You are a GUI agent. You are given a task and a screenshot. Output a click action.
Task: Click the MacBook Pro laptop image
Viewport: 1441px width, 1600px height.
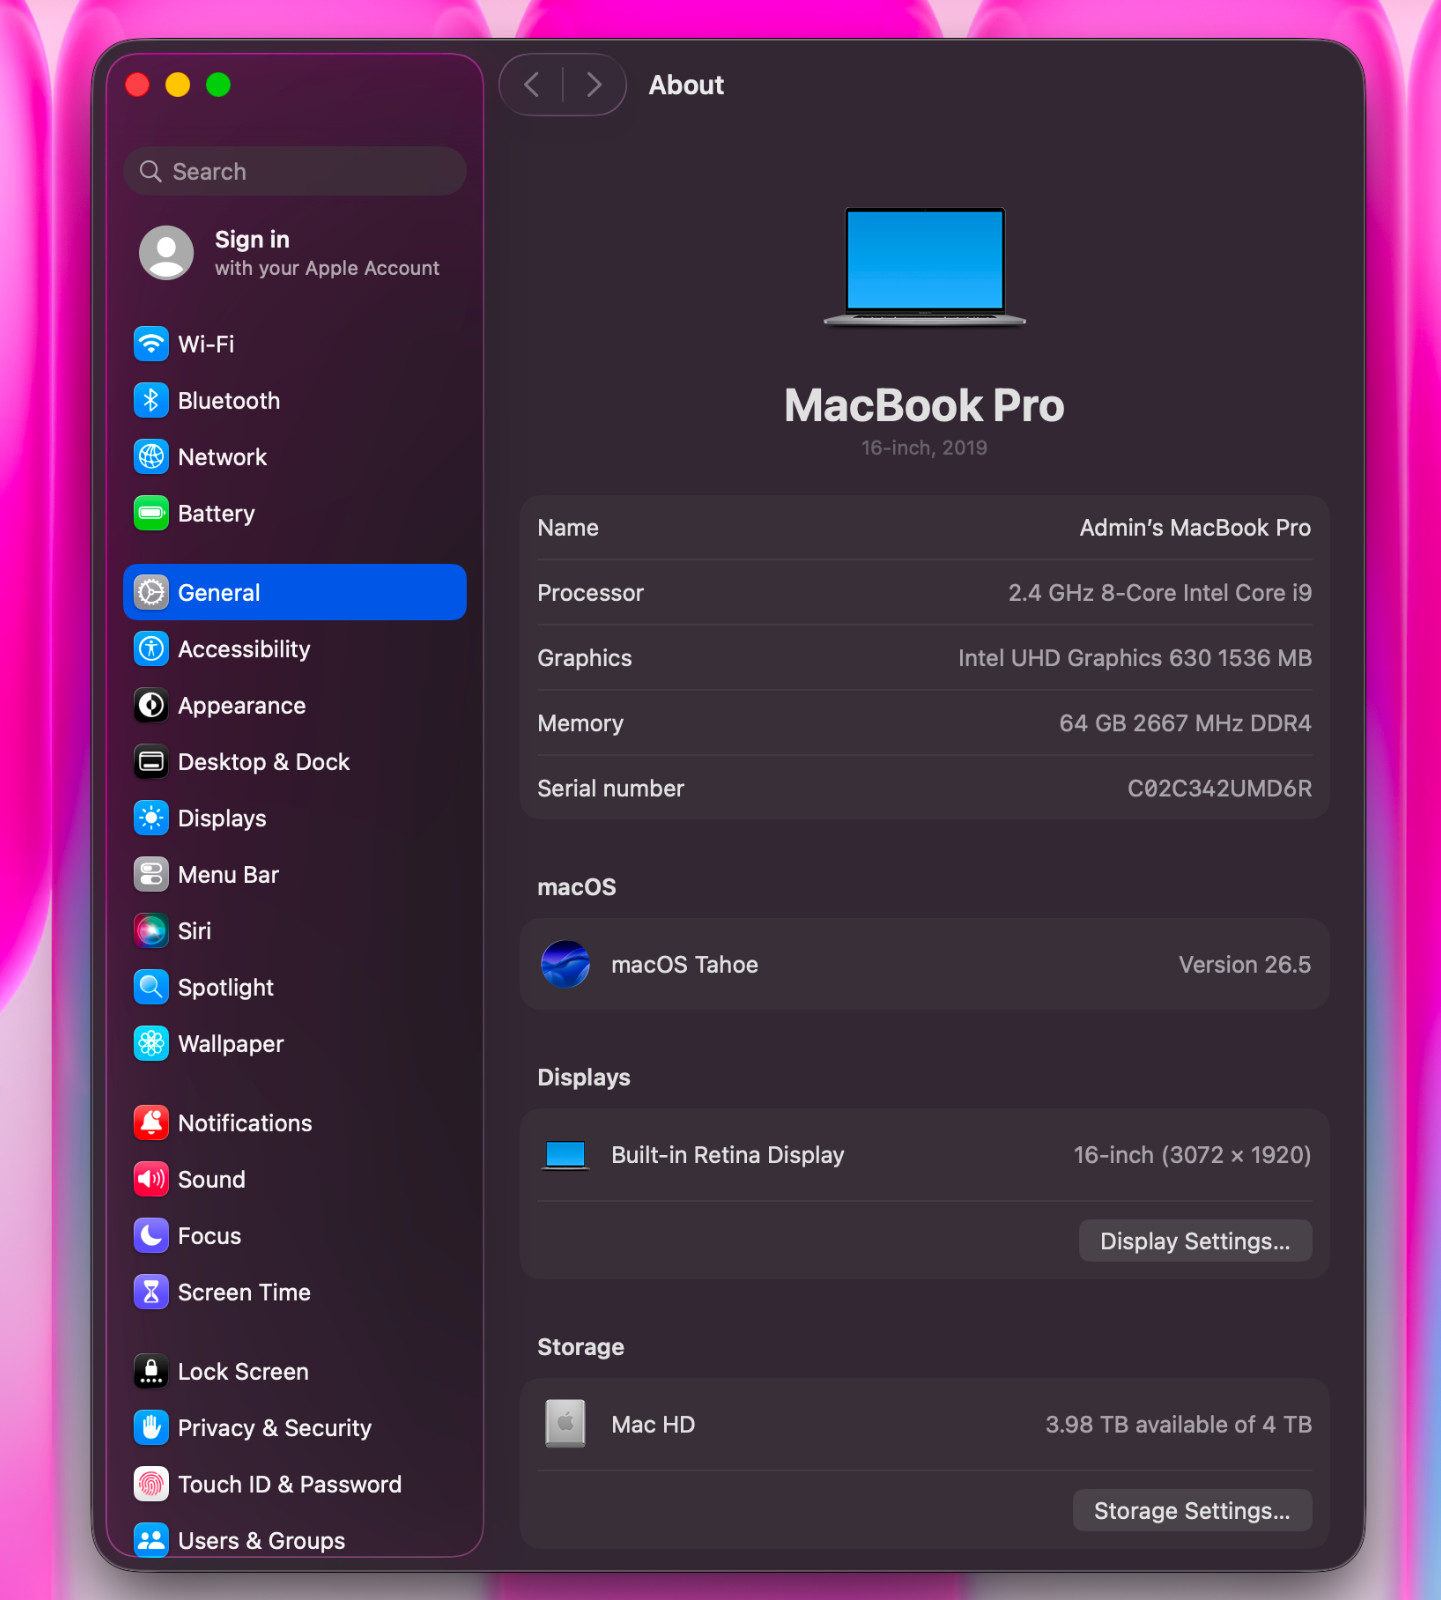point(925,267)
